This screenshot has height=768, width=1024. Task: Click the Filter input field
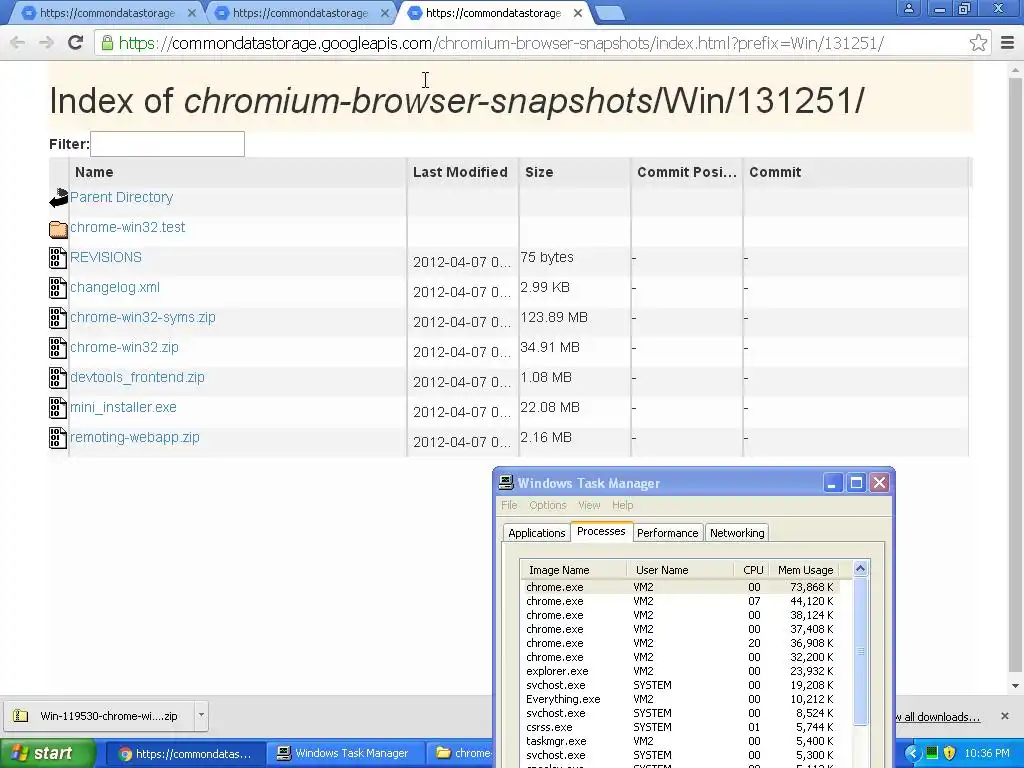tap(167, 144)
